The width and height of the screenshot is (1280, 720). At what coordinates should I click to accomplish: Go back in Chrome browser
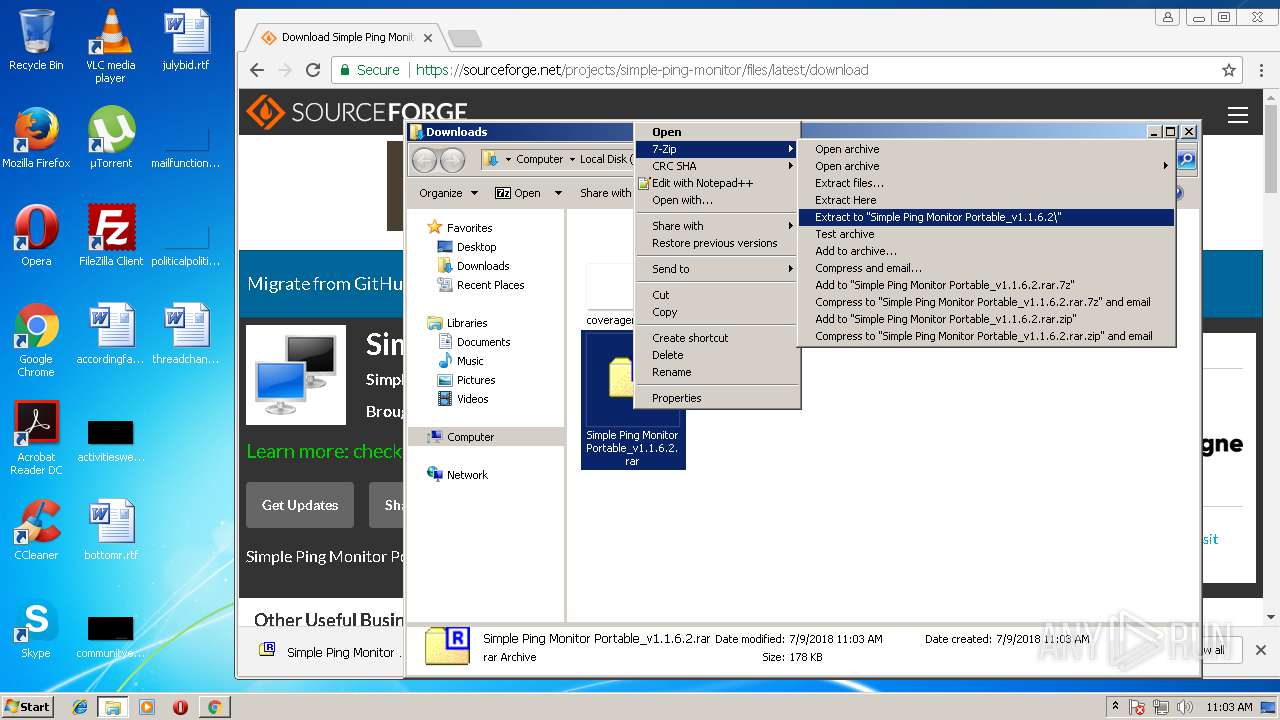257,70
